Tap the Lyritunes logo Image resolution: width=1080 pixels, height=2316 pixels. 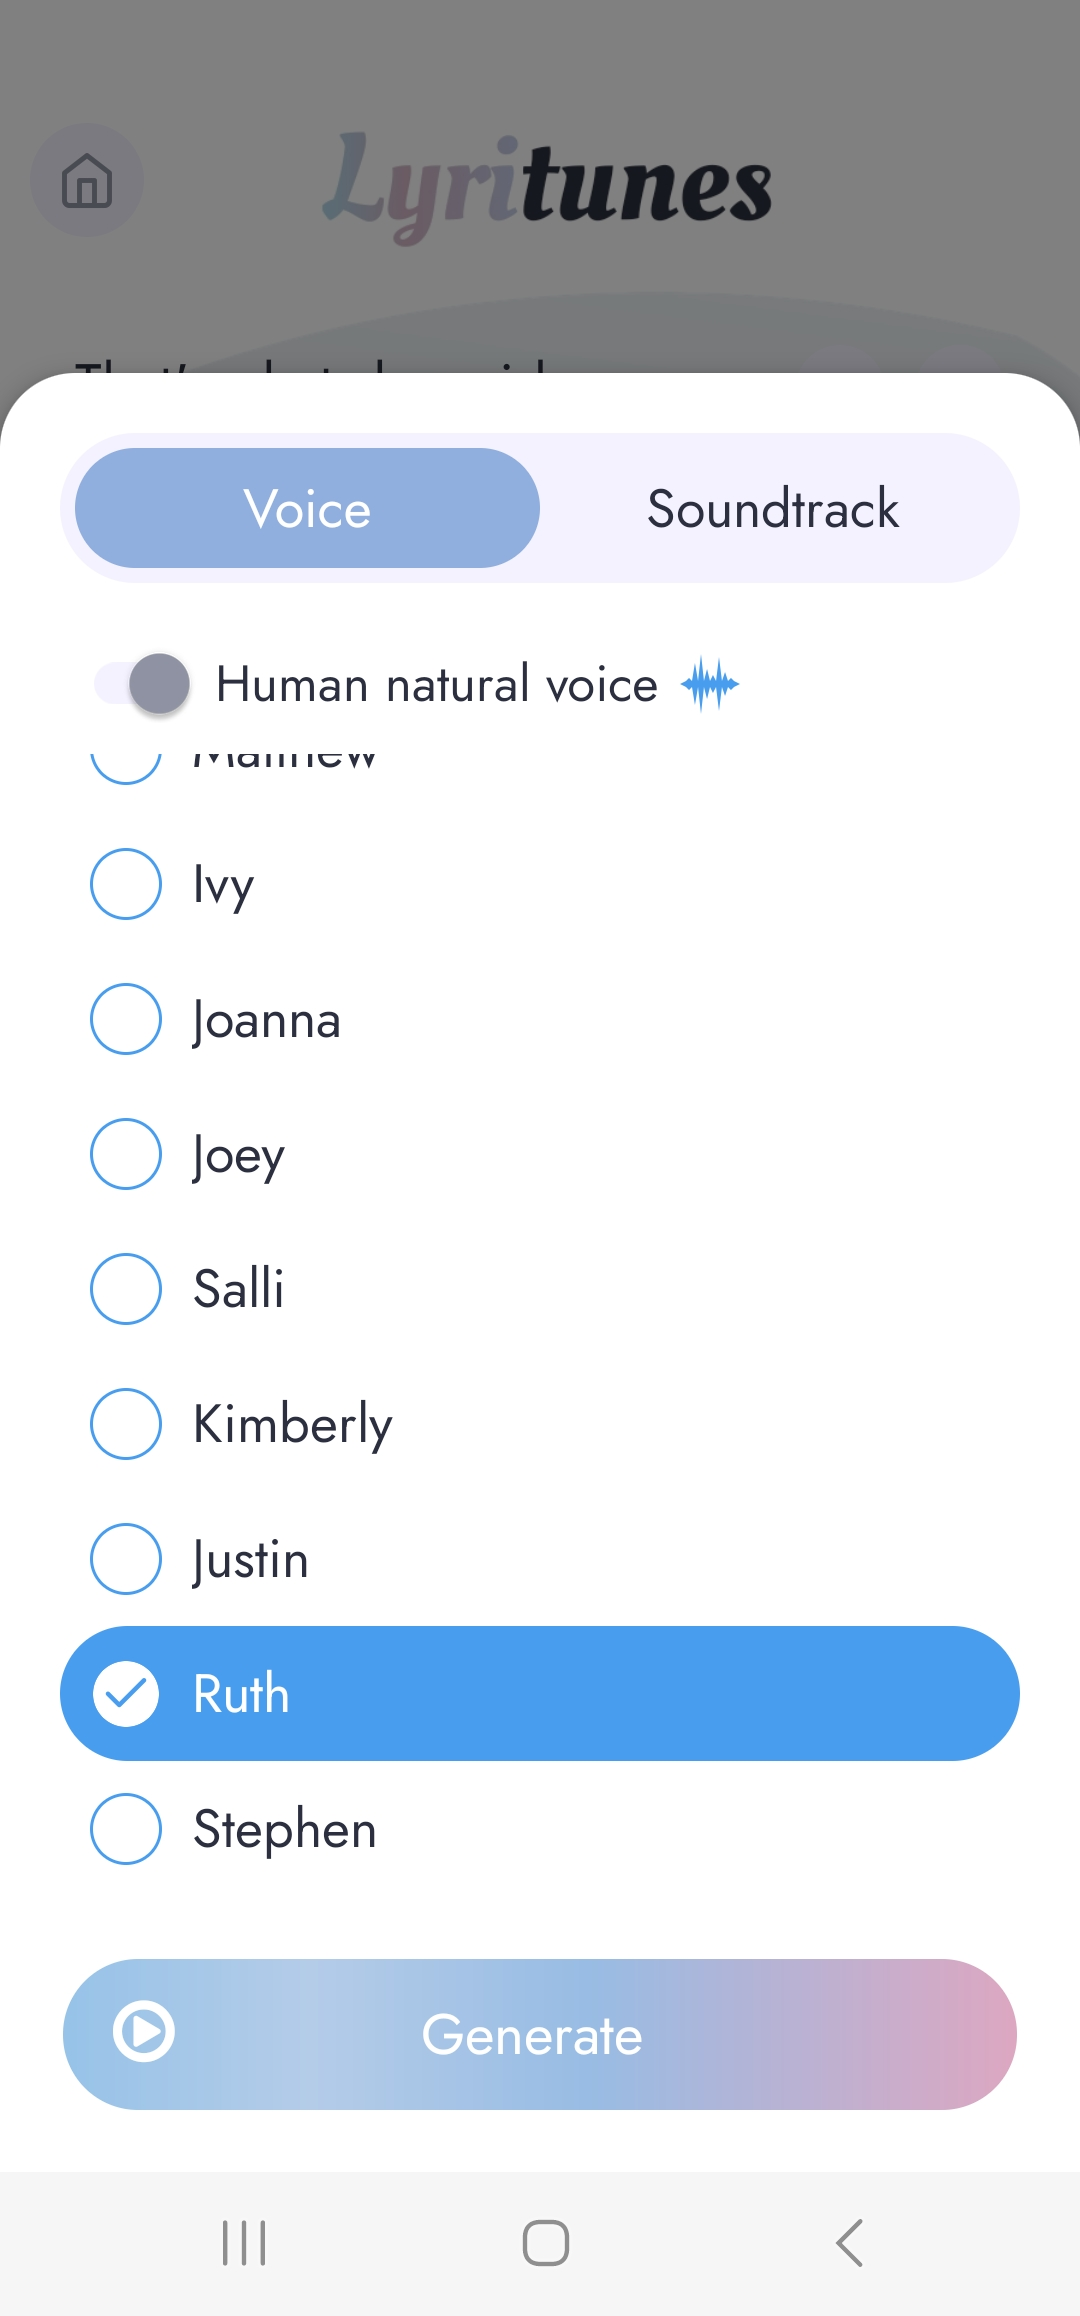point(547,185)
